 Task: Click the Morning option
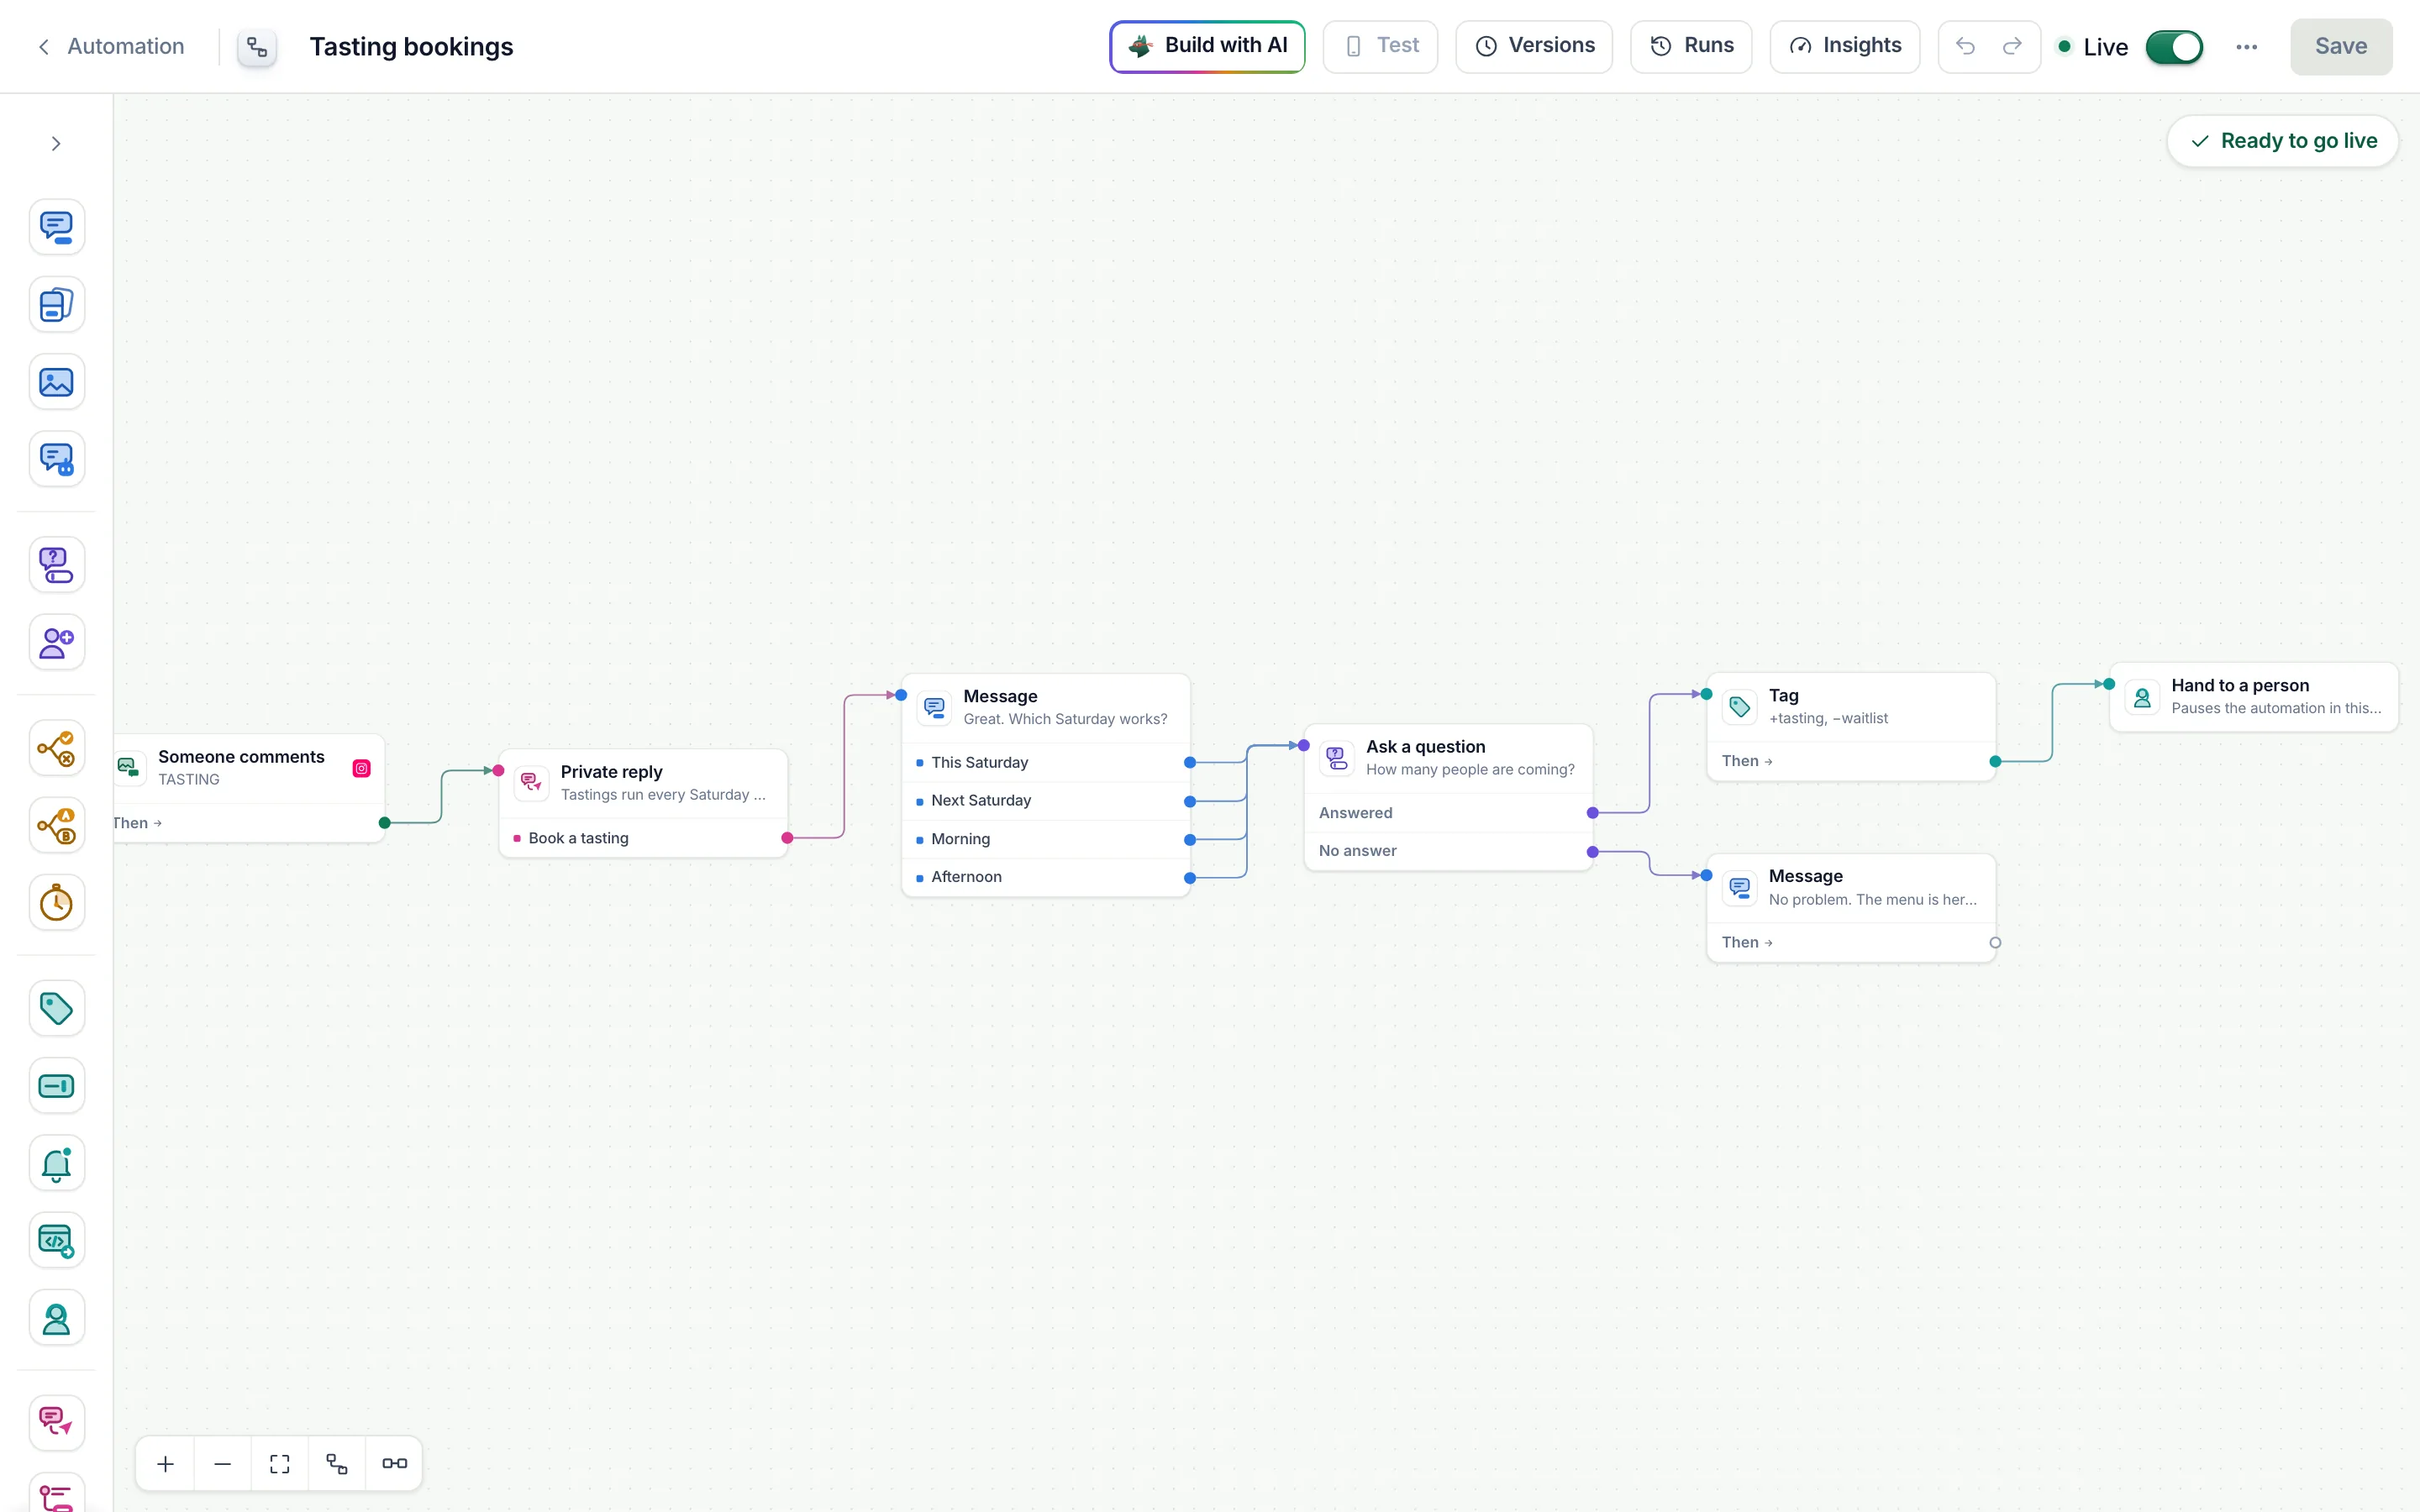[1046, 839]
